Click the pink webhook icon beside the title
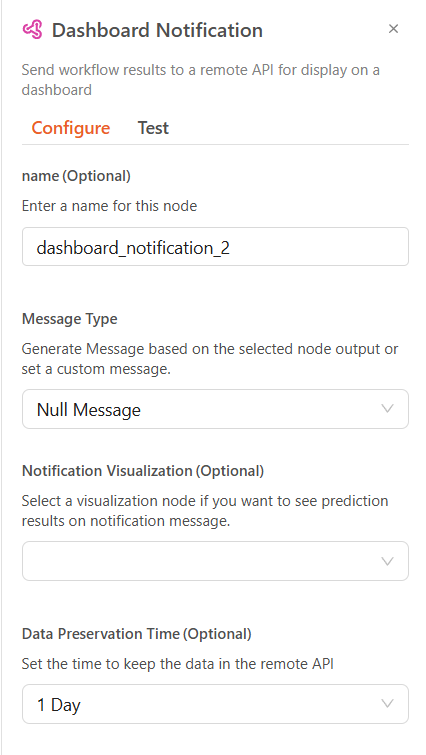 (33, 30)
